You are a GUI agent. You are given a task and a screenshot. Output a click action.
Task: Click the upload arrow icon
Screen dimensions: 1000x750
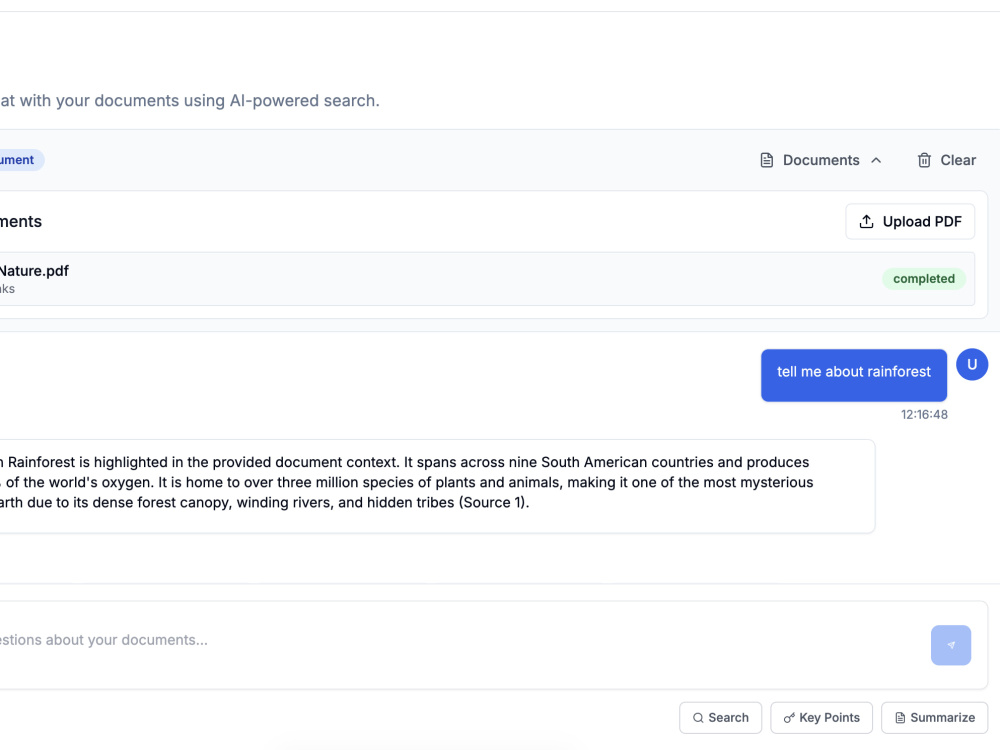[866, 221]
